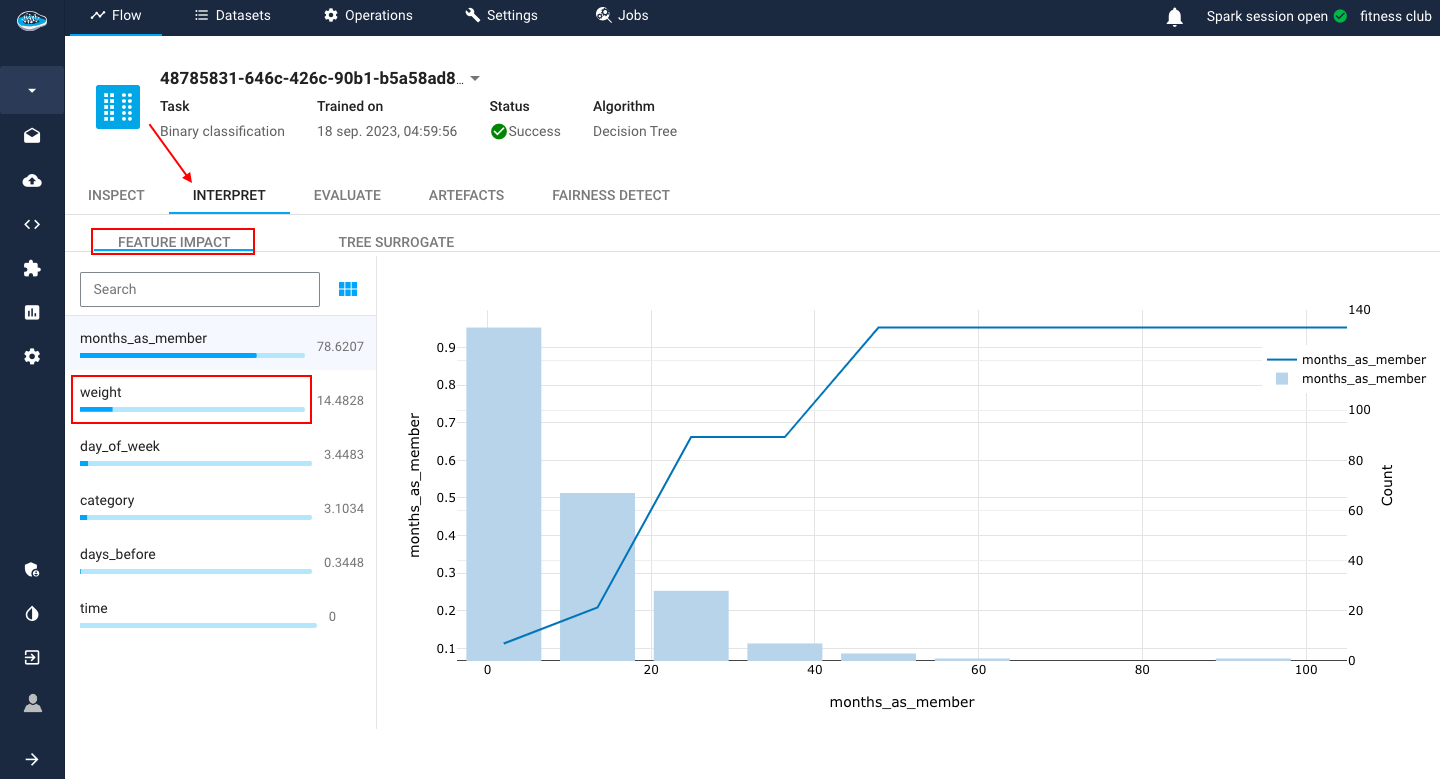Expand the left sidebar with arrow

click(x=32, y=759)
